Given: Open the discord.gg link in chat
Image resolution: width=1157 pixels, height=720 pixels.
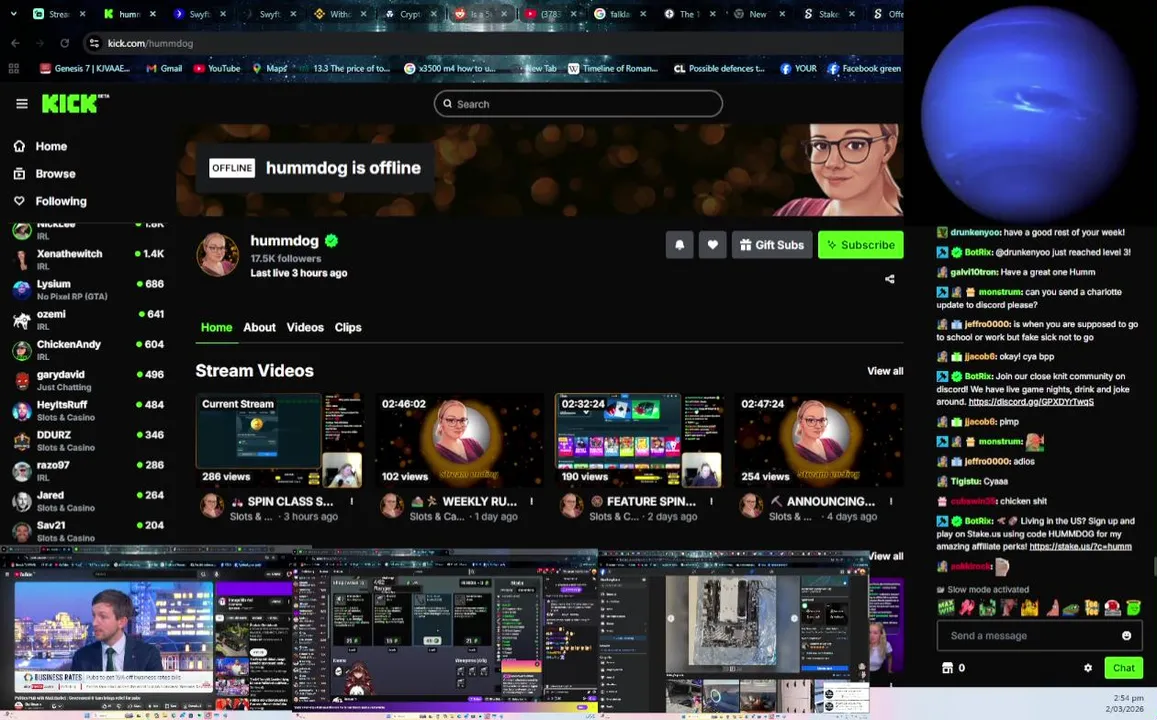Looking at the screenshot, I should 1031,402.
